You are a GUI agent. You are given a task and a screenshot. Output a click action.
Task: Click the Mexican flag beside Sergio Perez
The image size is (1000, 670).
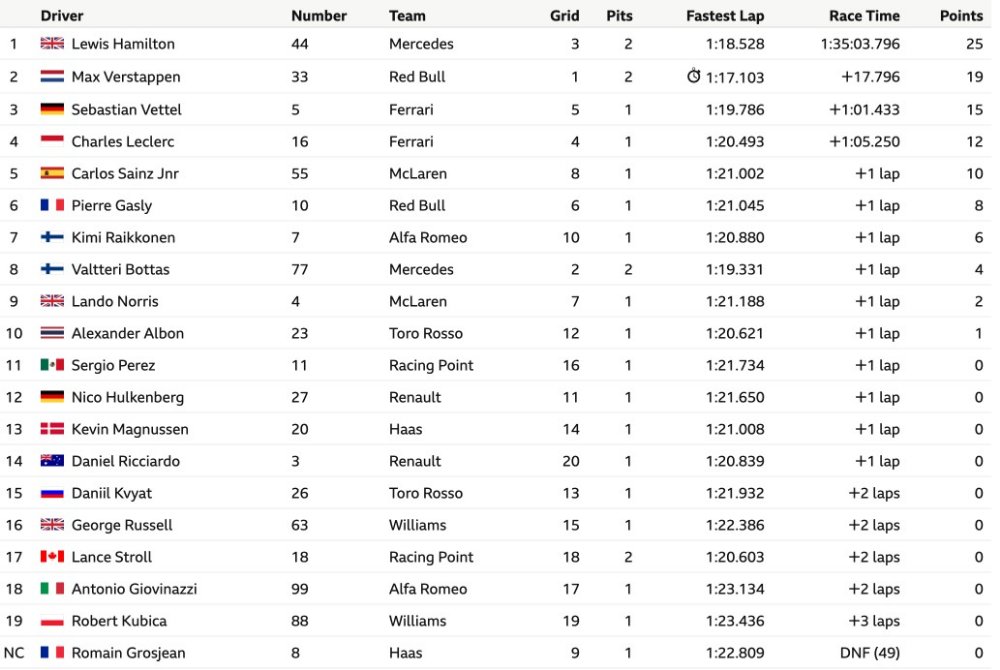(52, 364)
